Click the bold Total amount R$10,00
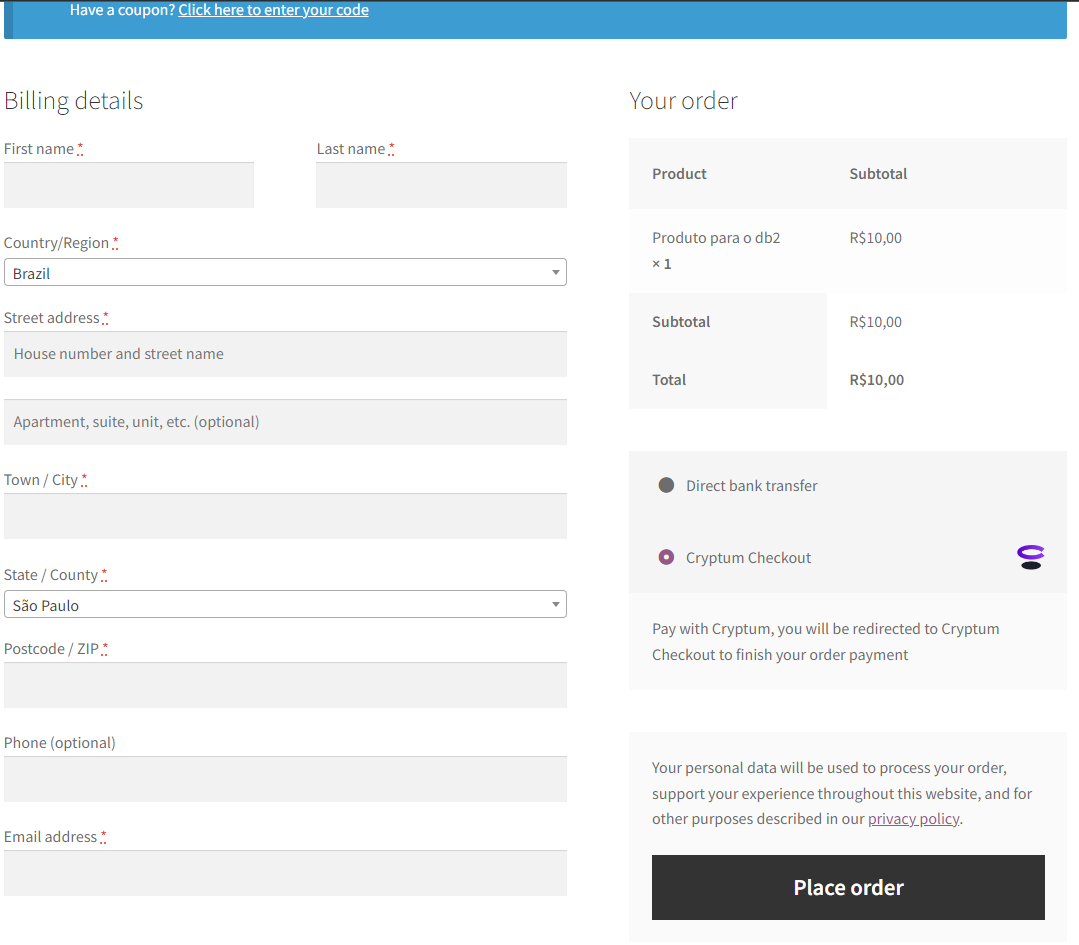The height and width of the screenshot is (945, 1079). (877, 380)
